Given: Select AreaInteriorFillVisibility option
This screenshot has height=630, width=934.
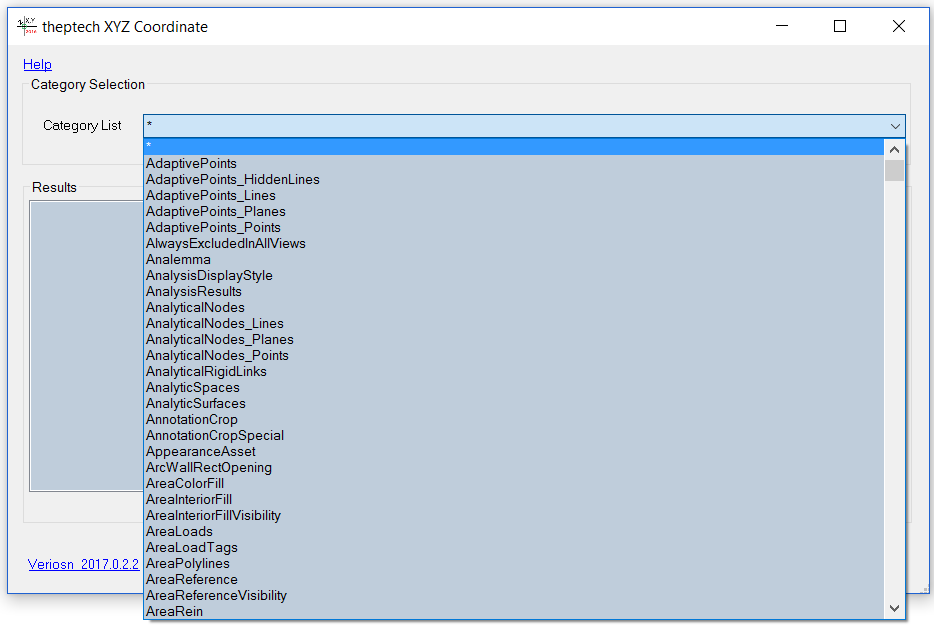Looking at the screenshot, I should click(513, 516).
